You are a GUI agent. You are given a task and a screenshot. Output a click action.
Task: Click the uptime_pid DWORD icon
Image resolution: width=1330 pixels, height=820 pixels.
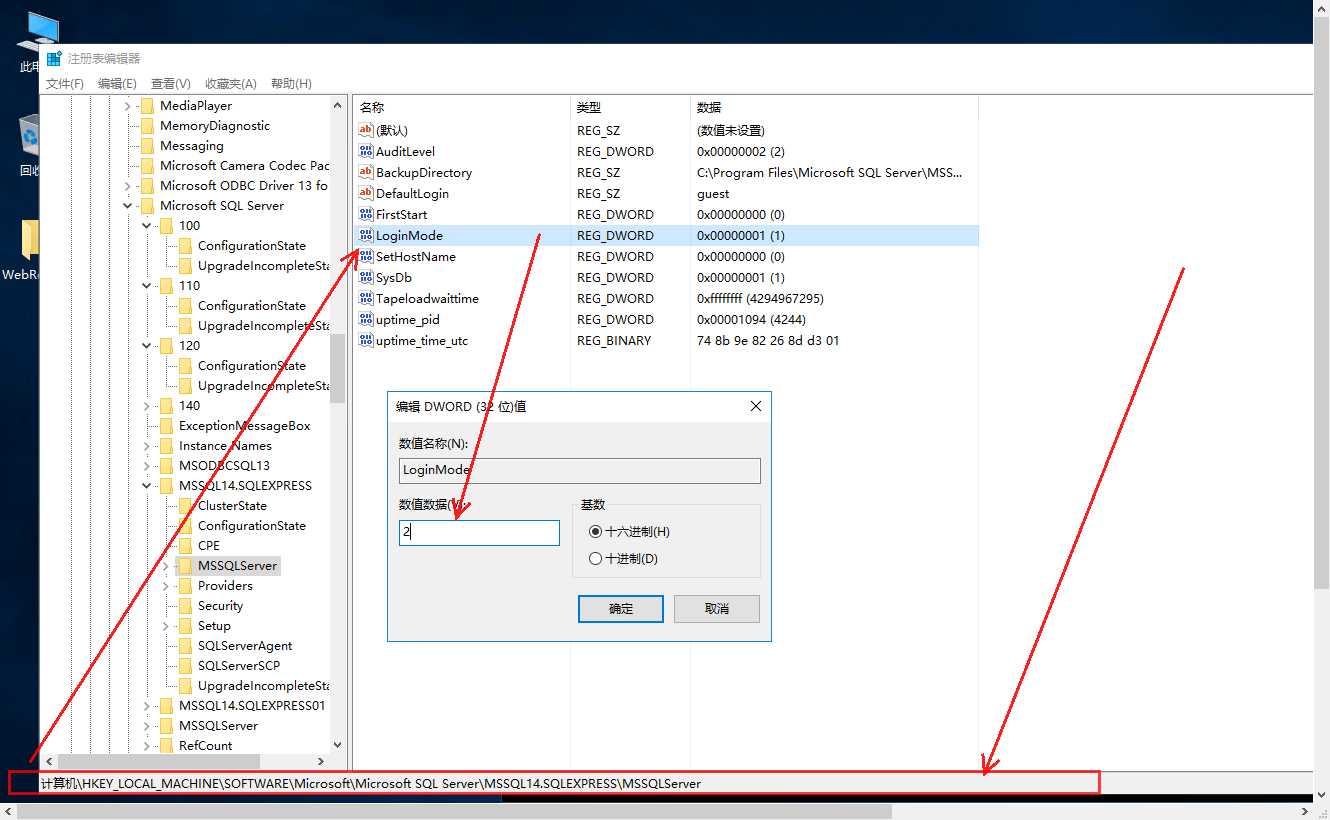coord(366,319)
